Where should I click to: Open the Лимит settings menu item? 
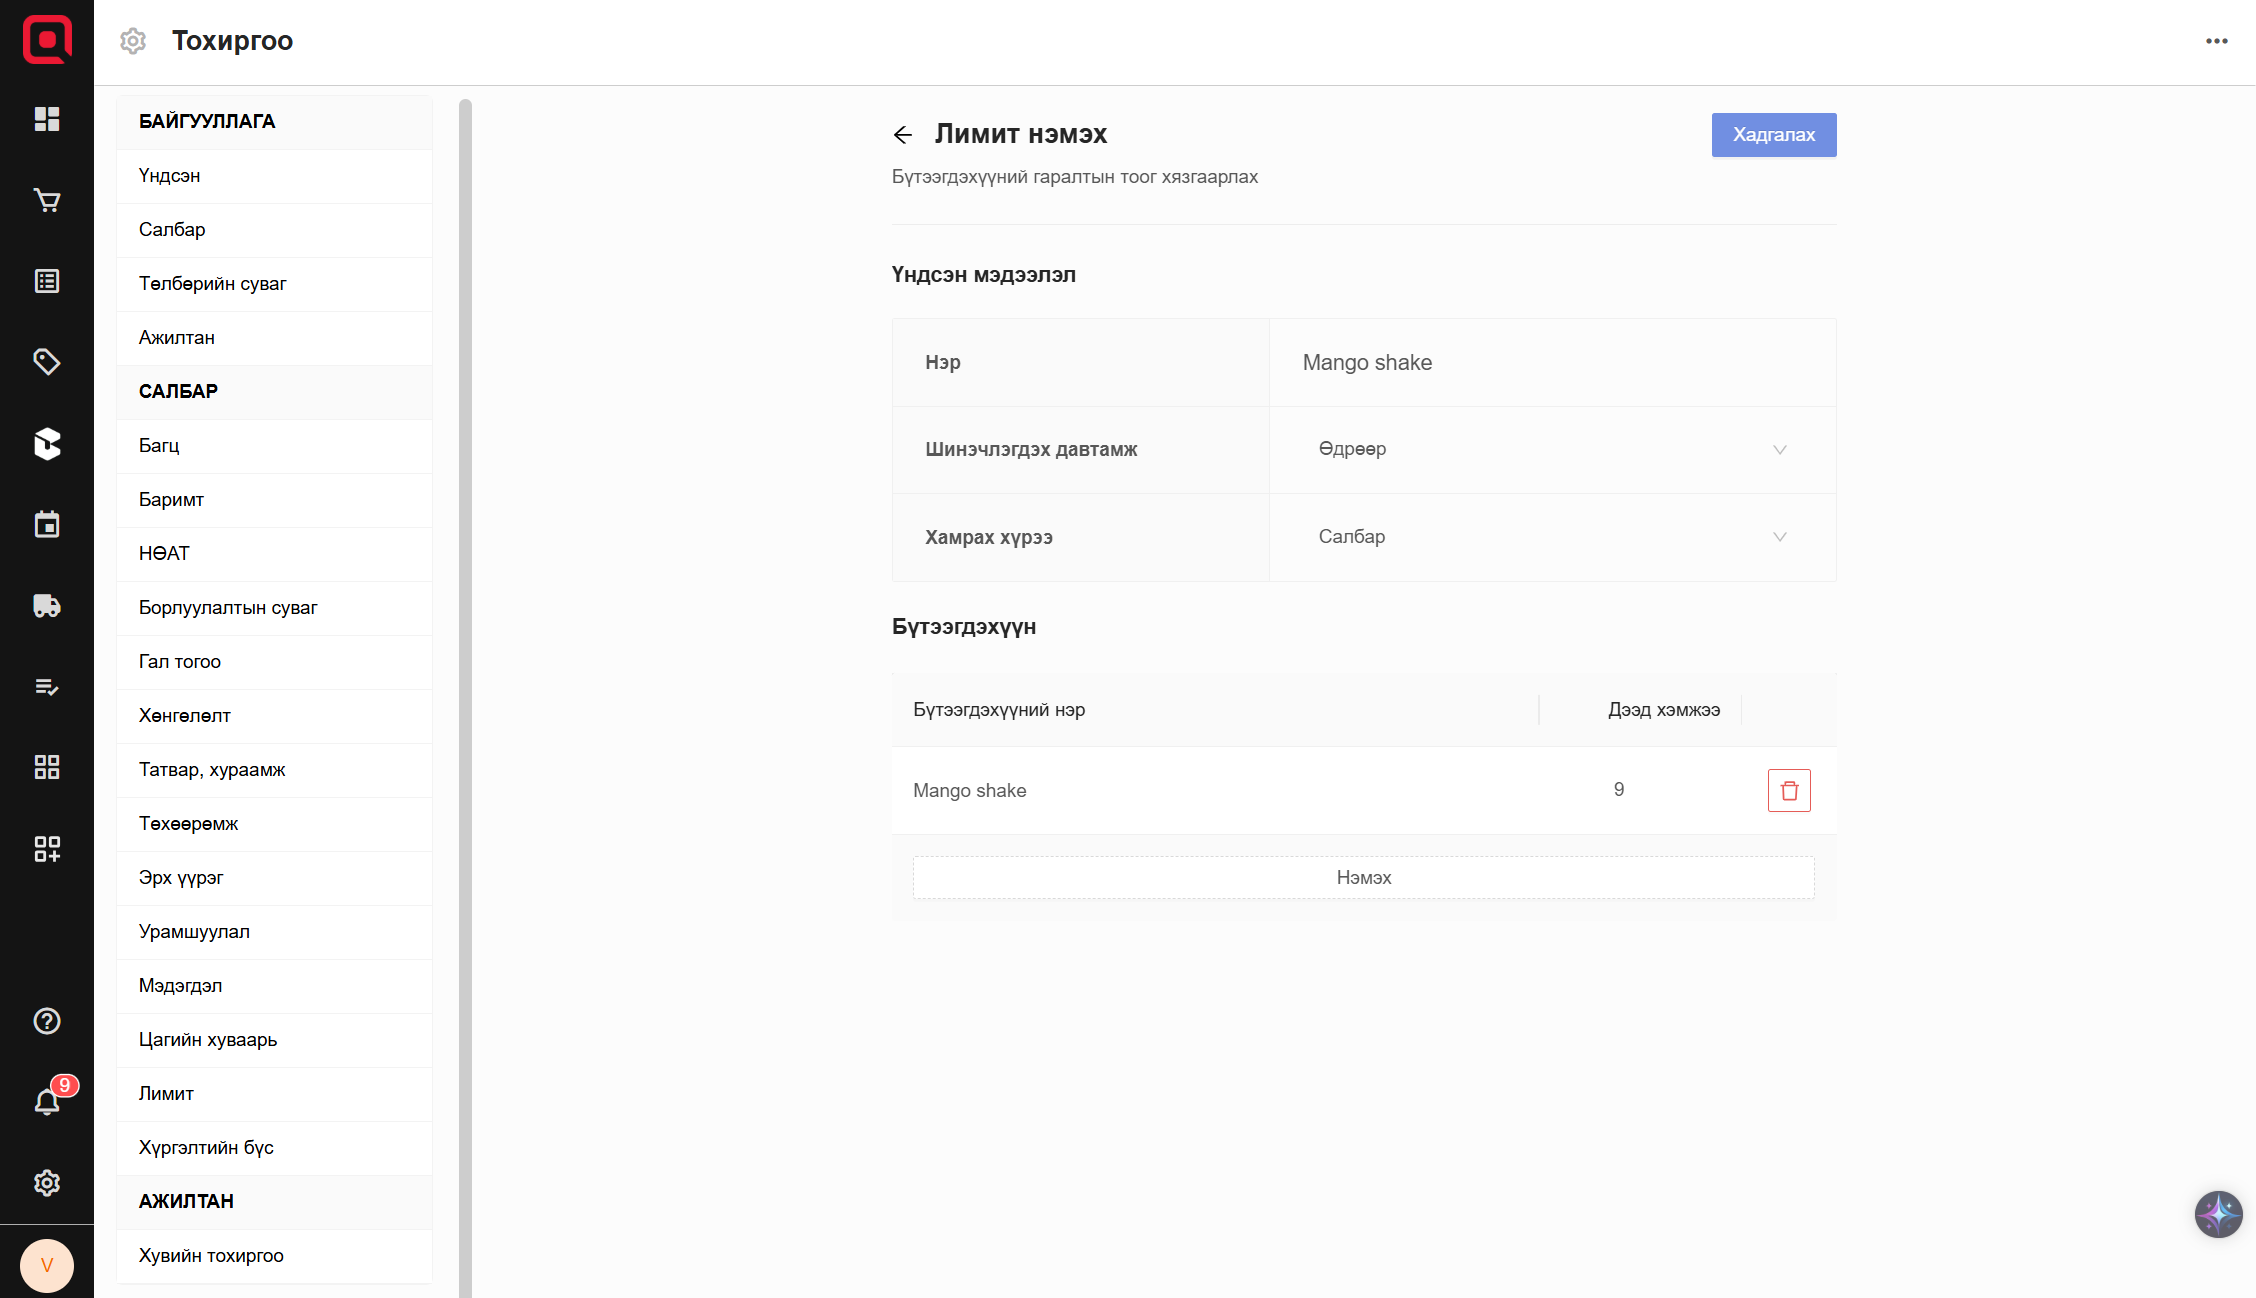point(166,1093)
